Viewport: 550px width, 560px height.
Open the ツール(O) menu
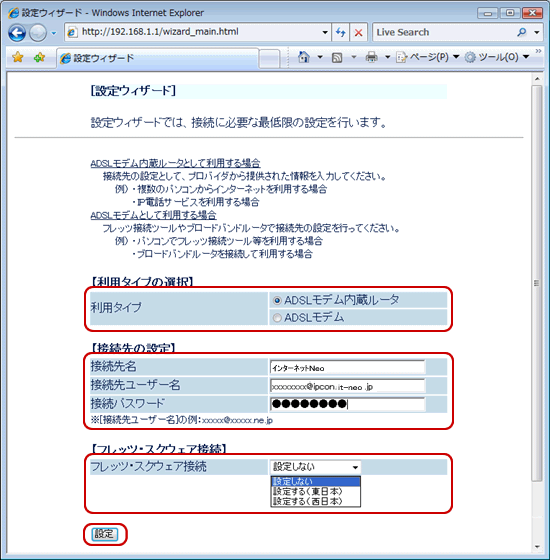coord(497,57)
